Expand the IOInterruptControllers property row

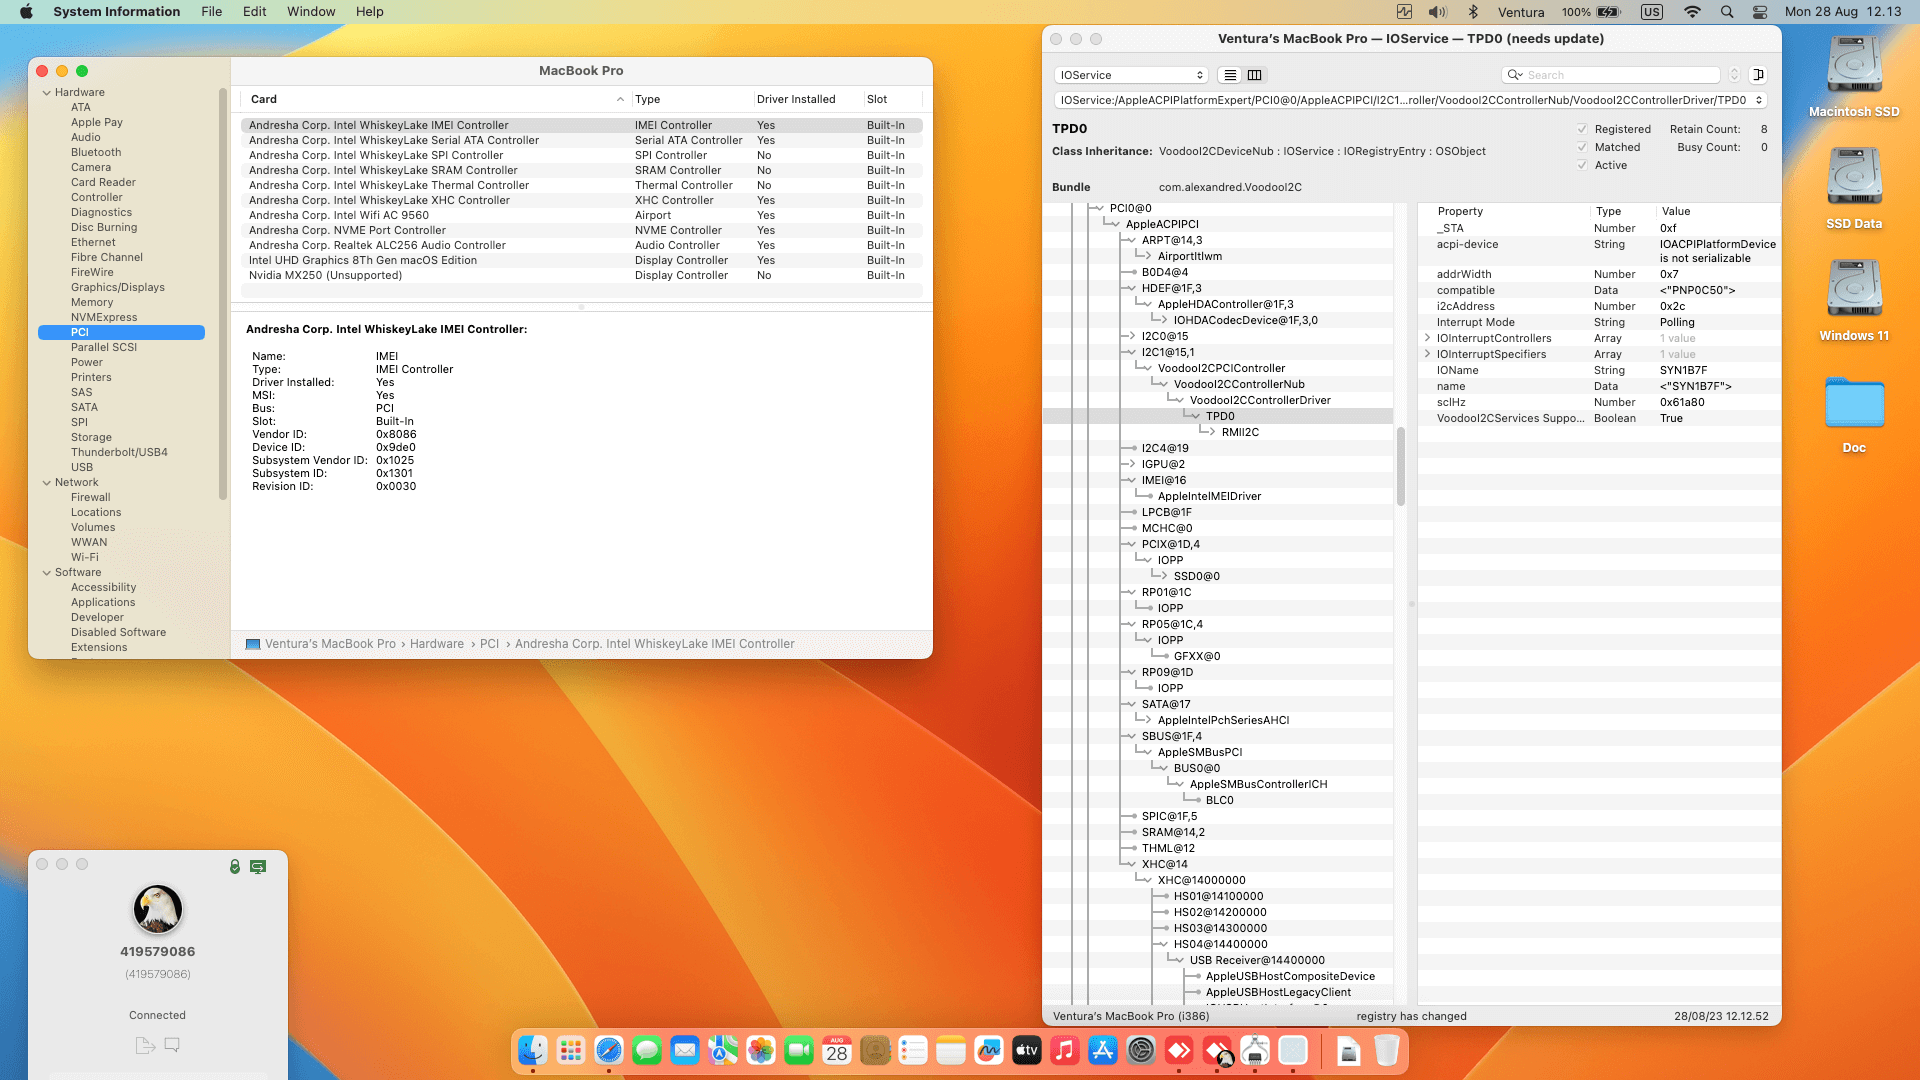coord(1426,338)
